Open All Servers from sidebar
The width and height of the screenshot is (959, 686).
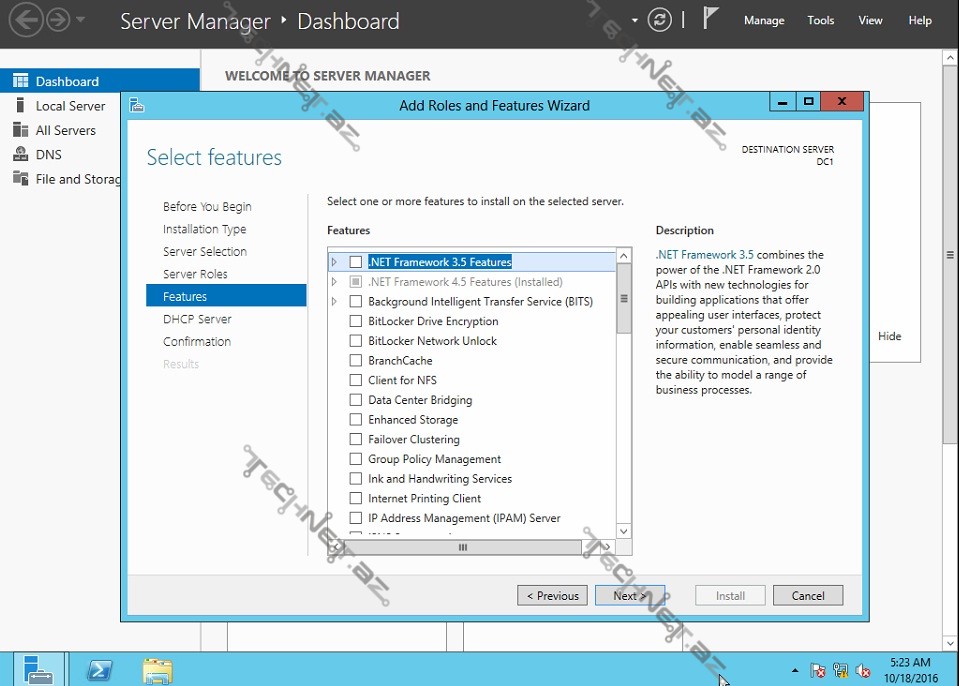pyautogui.click(x=65, y=130)
